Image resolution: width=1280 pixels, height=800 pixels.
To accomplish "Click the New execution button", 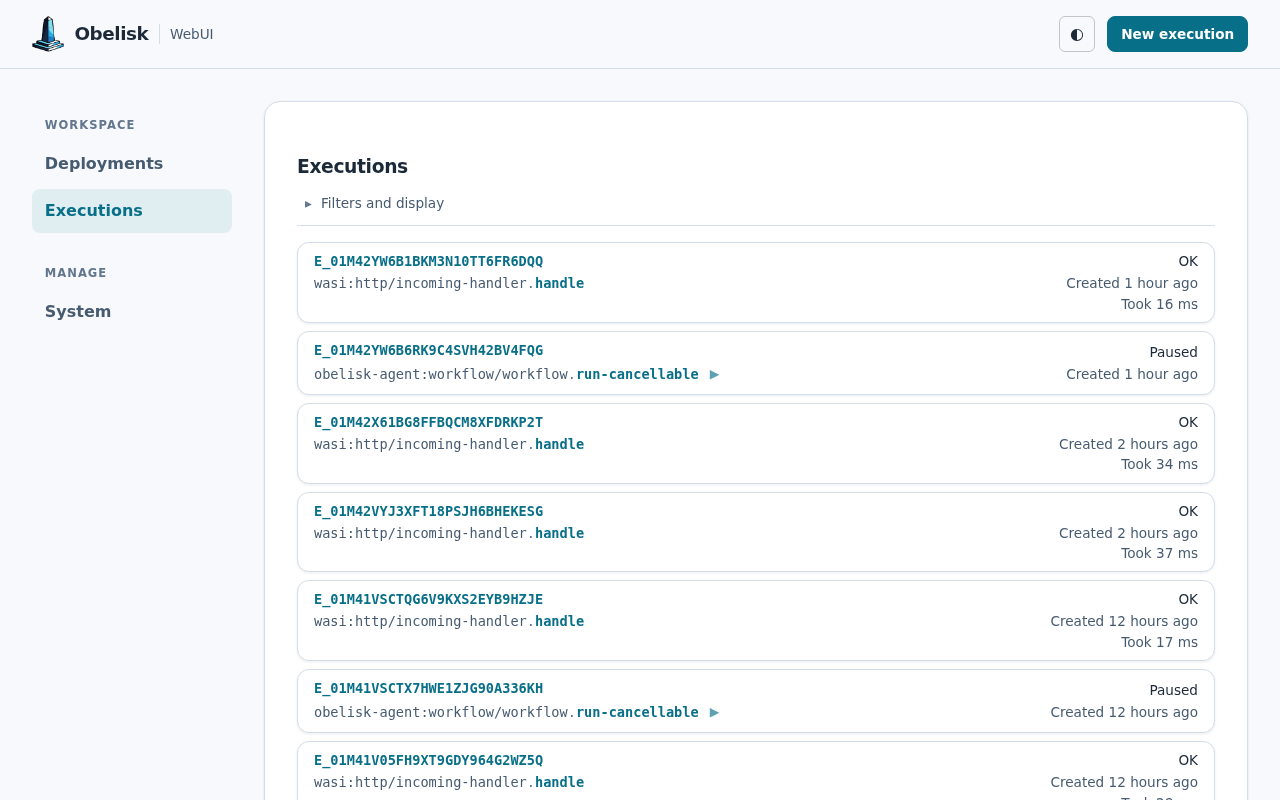I will pos(1177,34).
